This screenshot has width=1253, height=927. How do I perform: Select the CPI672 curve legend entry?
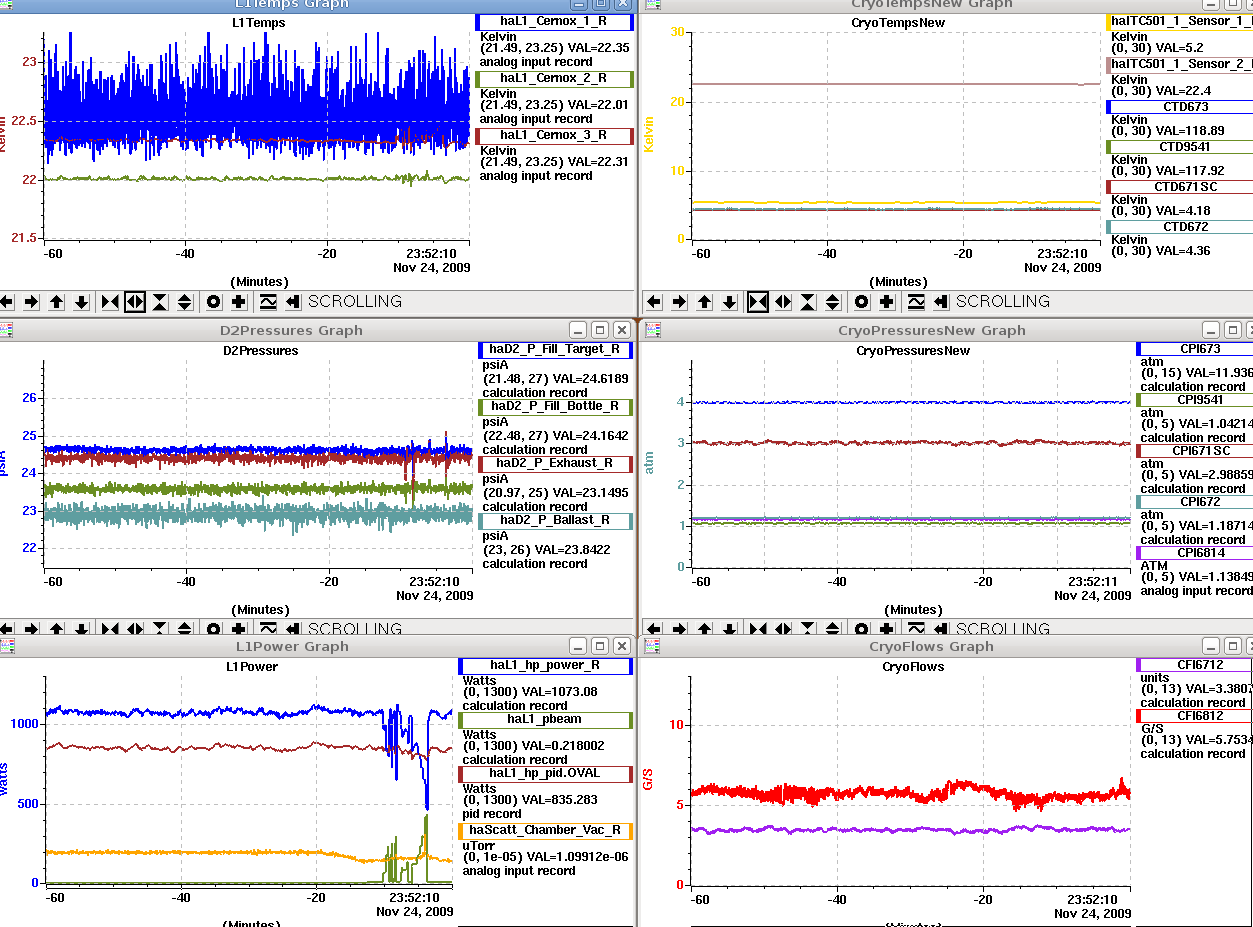(1194, 502)
